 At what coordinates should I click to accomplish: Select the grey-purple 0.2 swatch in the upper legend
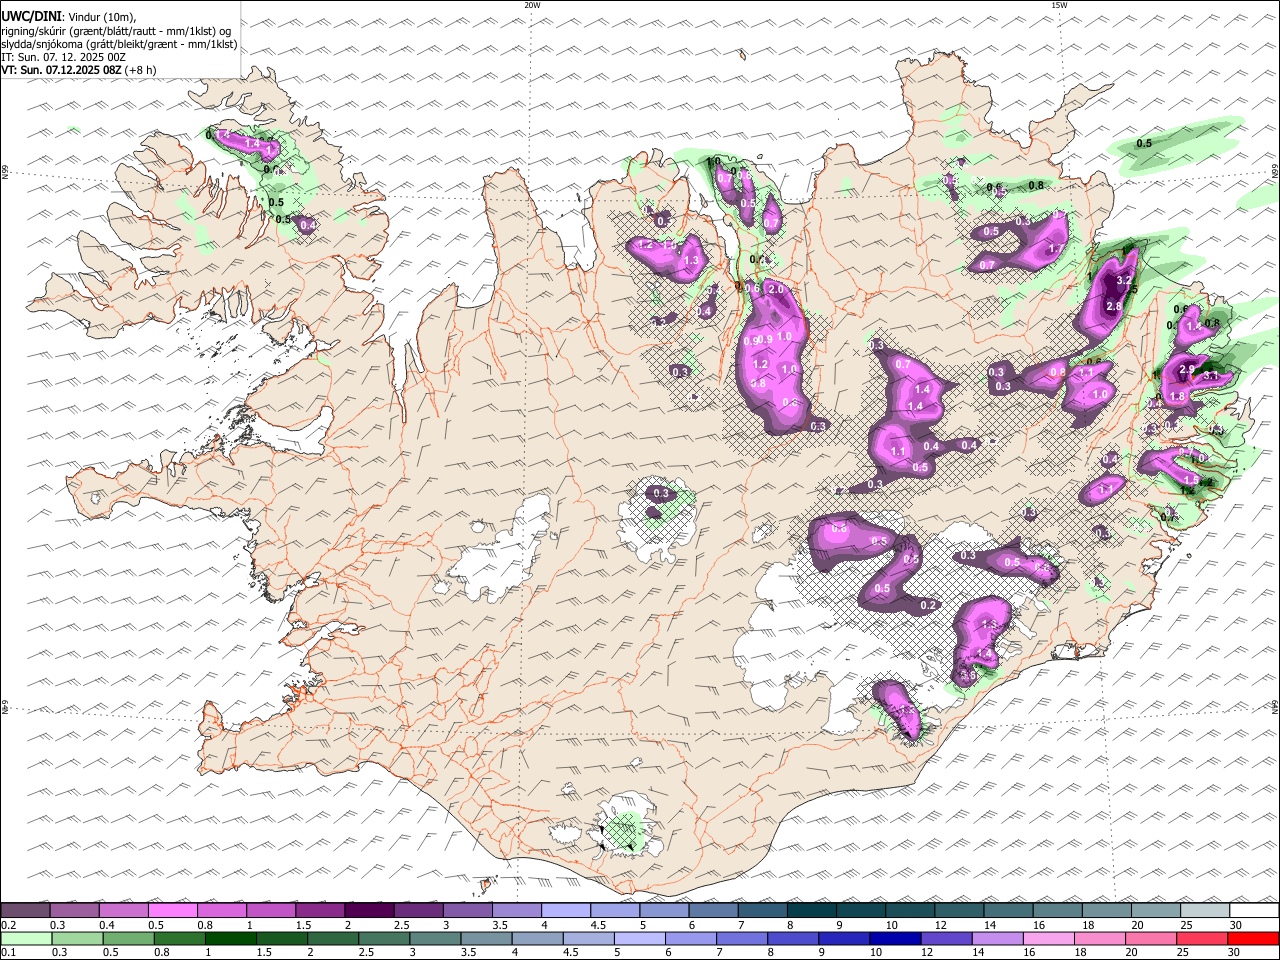26,910
